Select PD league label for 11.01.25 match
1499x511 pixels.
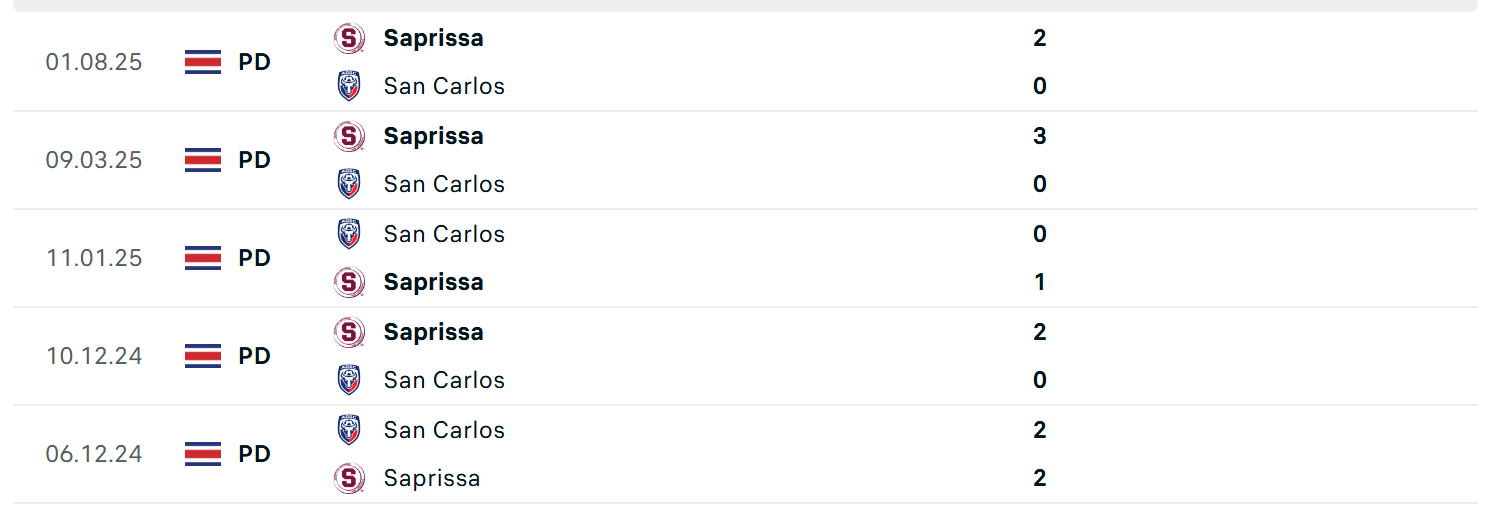click(254, 258)
